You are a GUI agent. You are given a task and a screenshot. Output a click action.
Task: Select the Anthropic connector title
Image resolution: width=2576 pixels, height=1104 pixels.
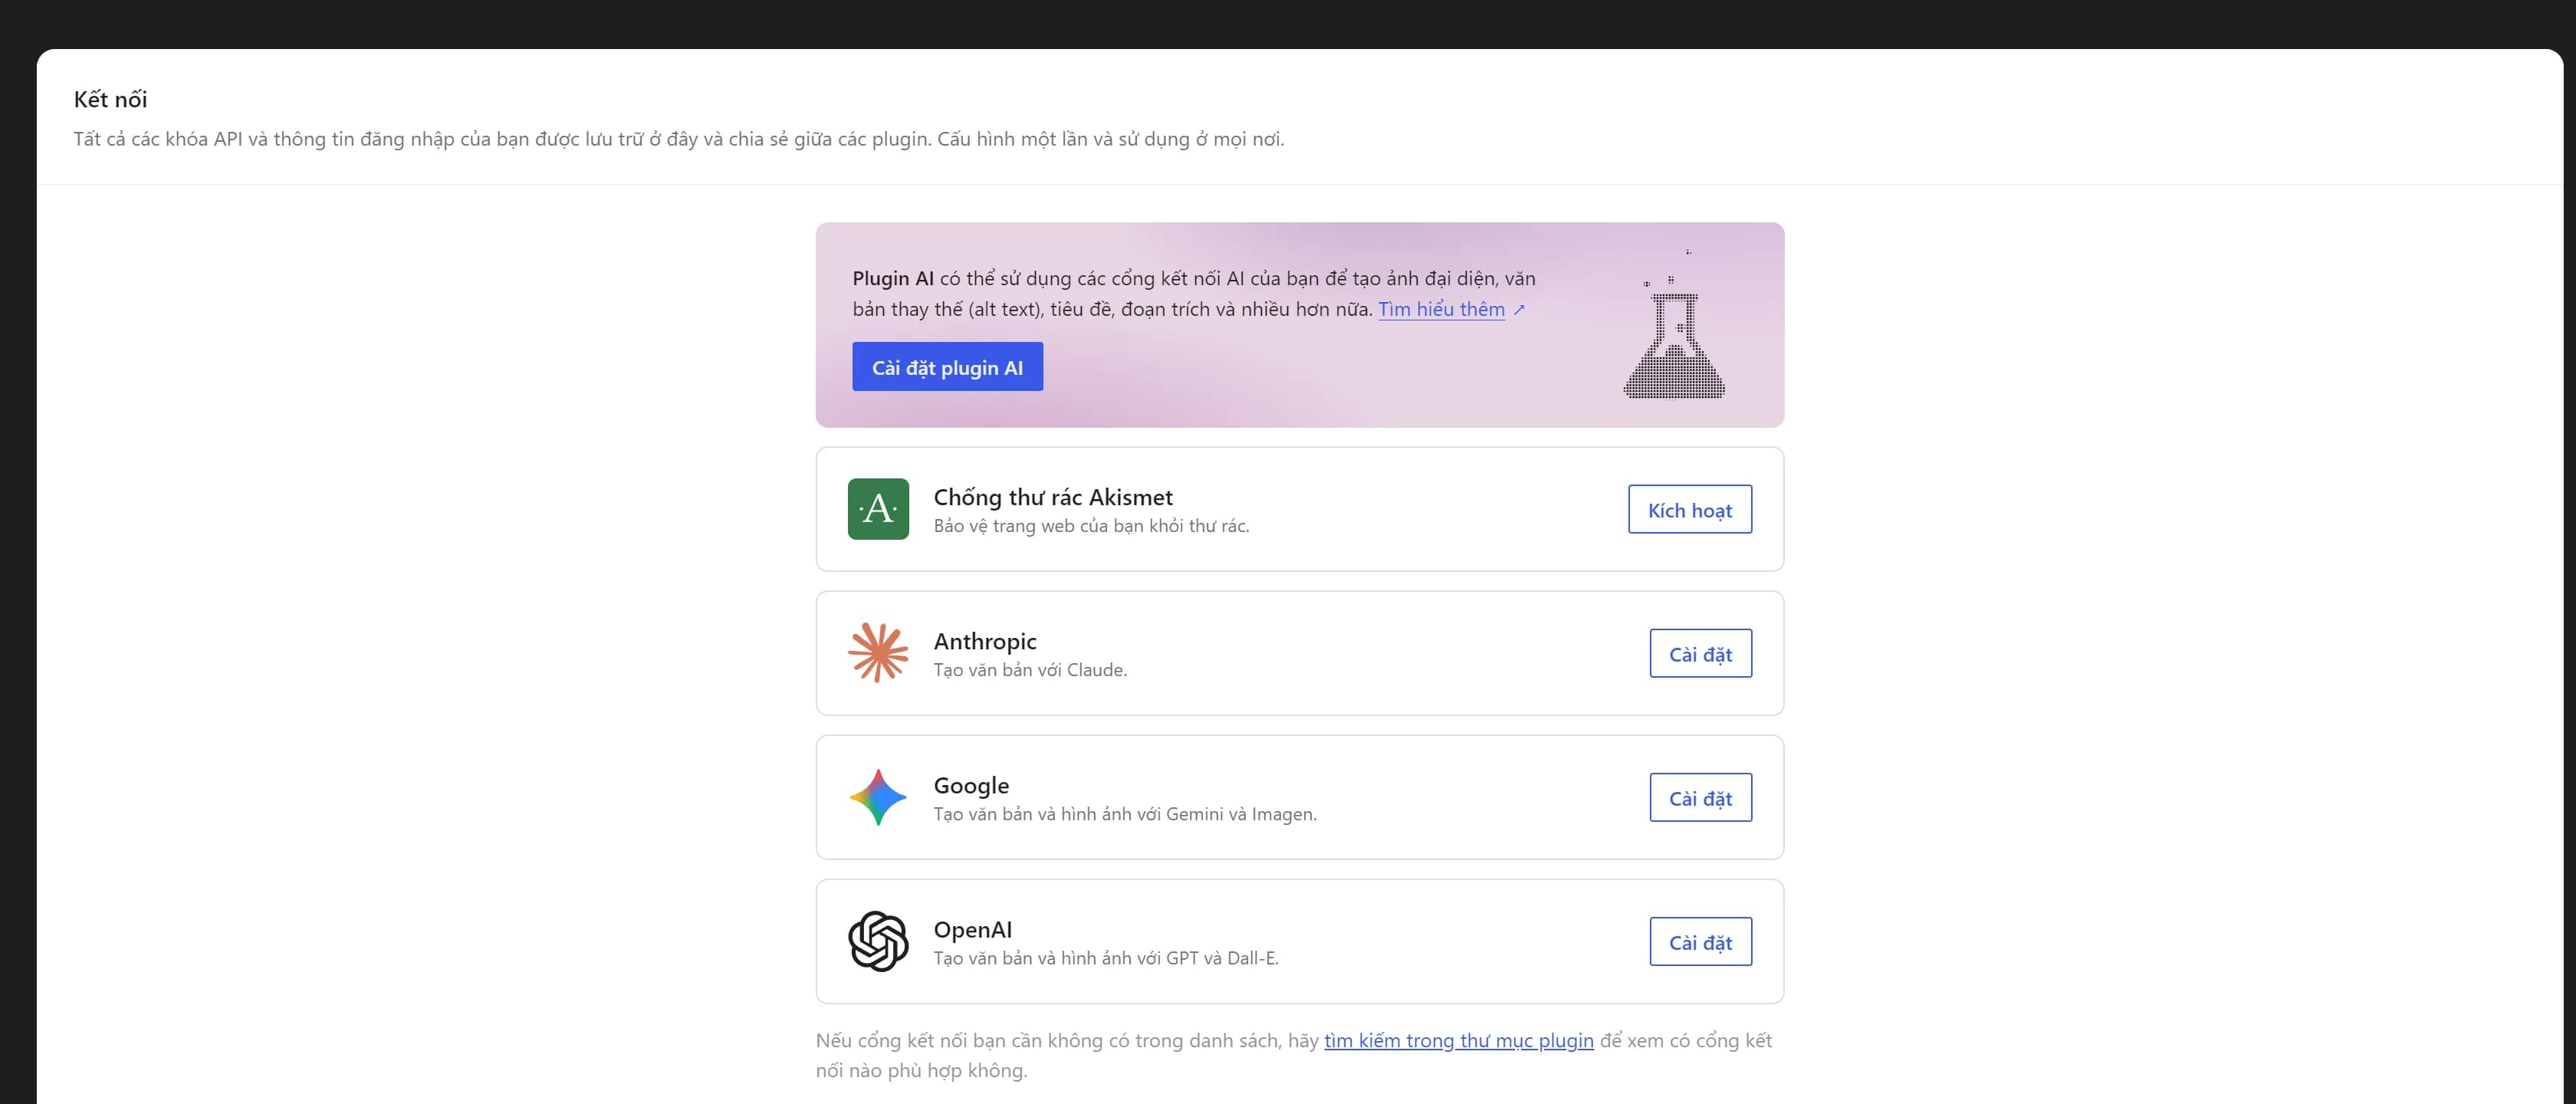[985, 641]
